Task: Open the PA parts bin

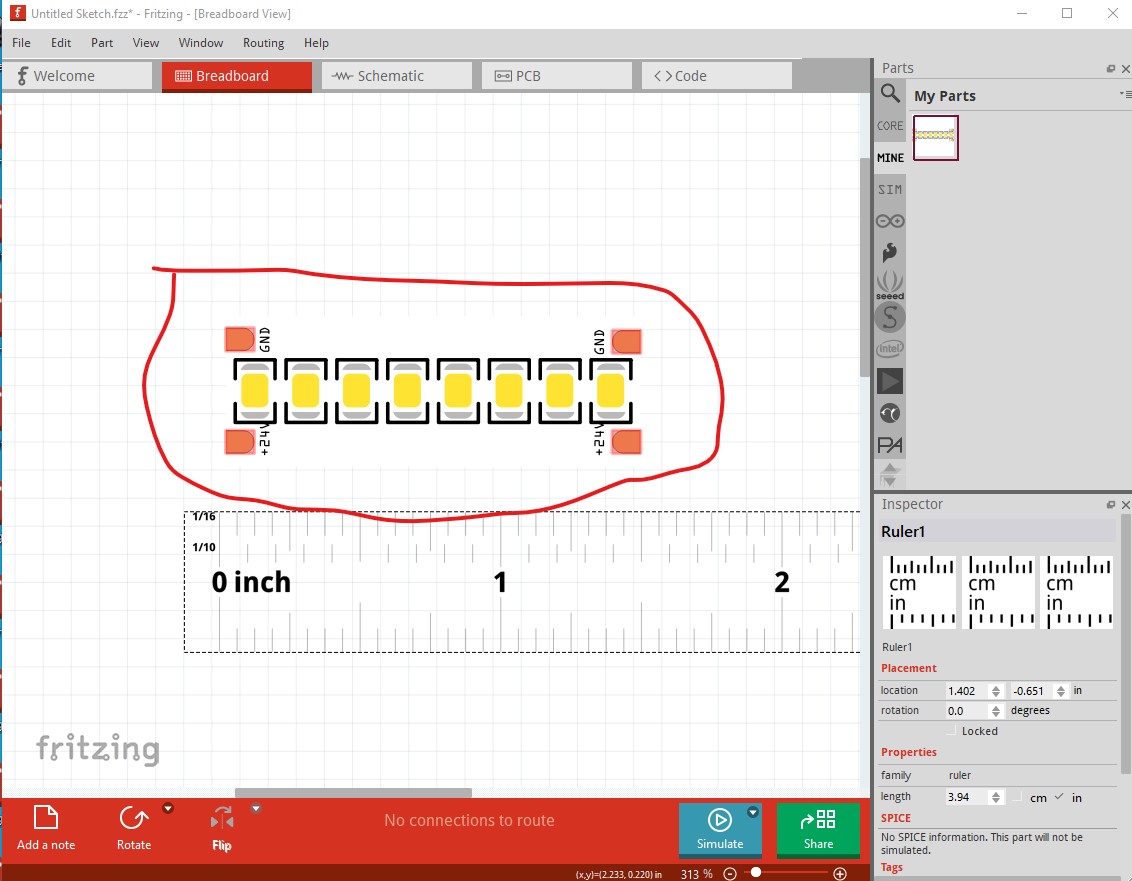Action: click(889, 445)
